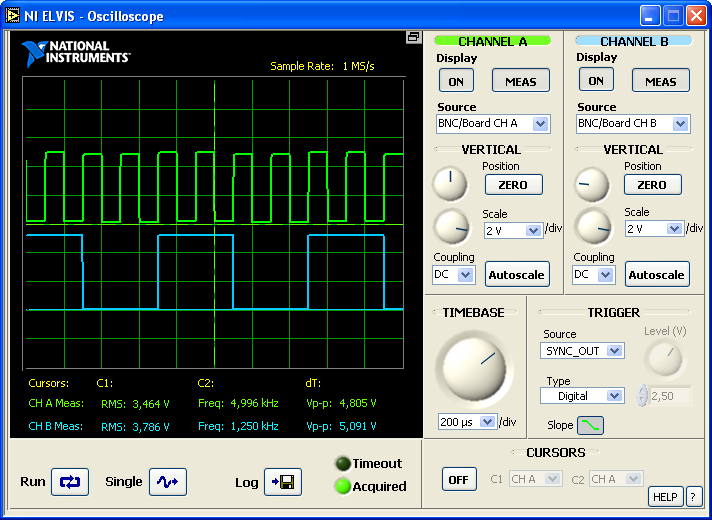
Task: Open Channel B Source dropdown BNC/Board CH B
Action: pyautogui.click(x=633, y=124)
